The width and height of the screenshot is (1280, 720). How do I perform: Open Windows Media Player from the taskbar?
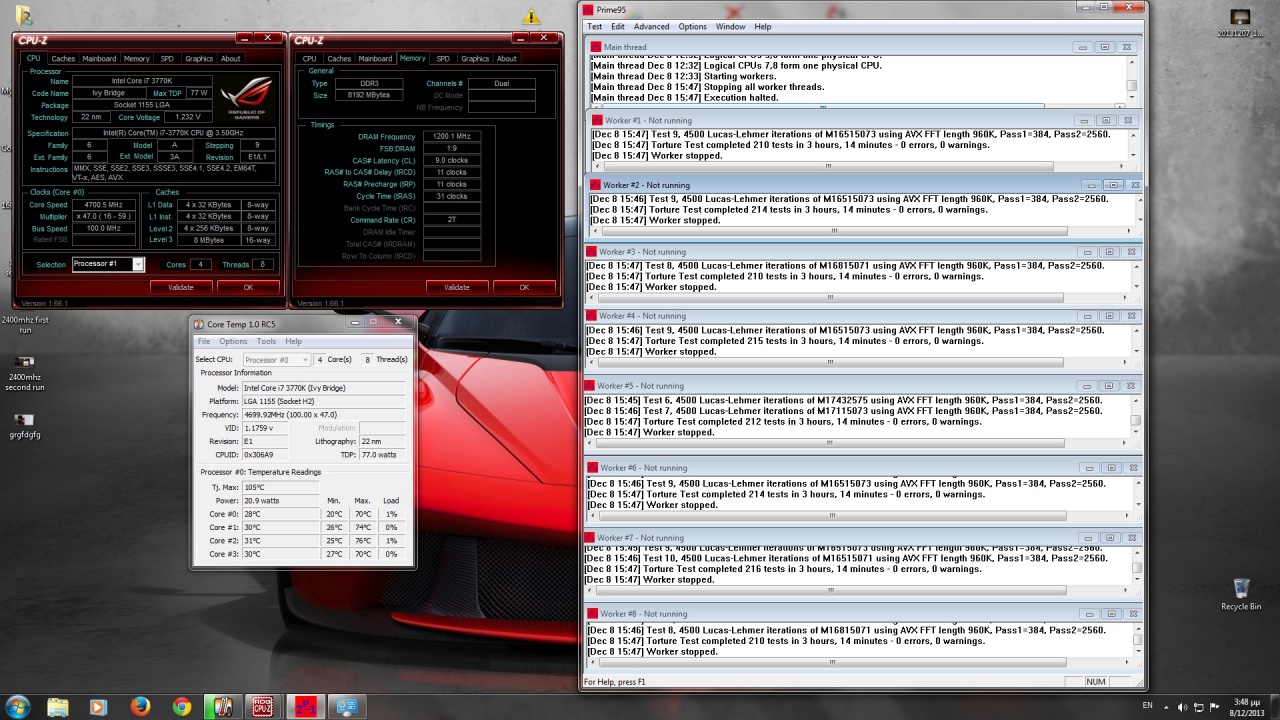click(98, 707)
